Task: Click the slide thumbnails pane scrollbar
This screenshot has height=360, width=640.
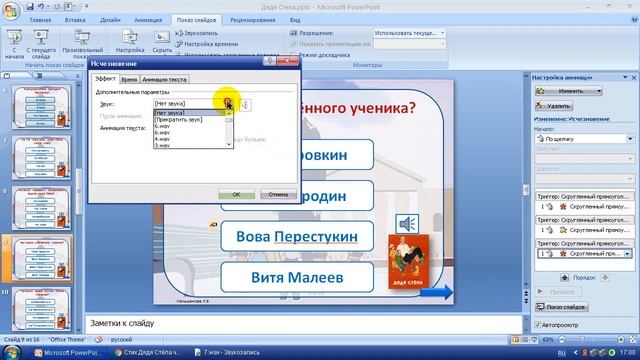Action: [x=79, y=192]
